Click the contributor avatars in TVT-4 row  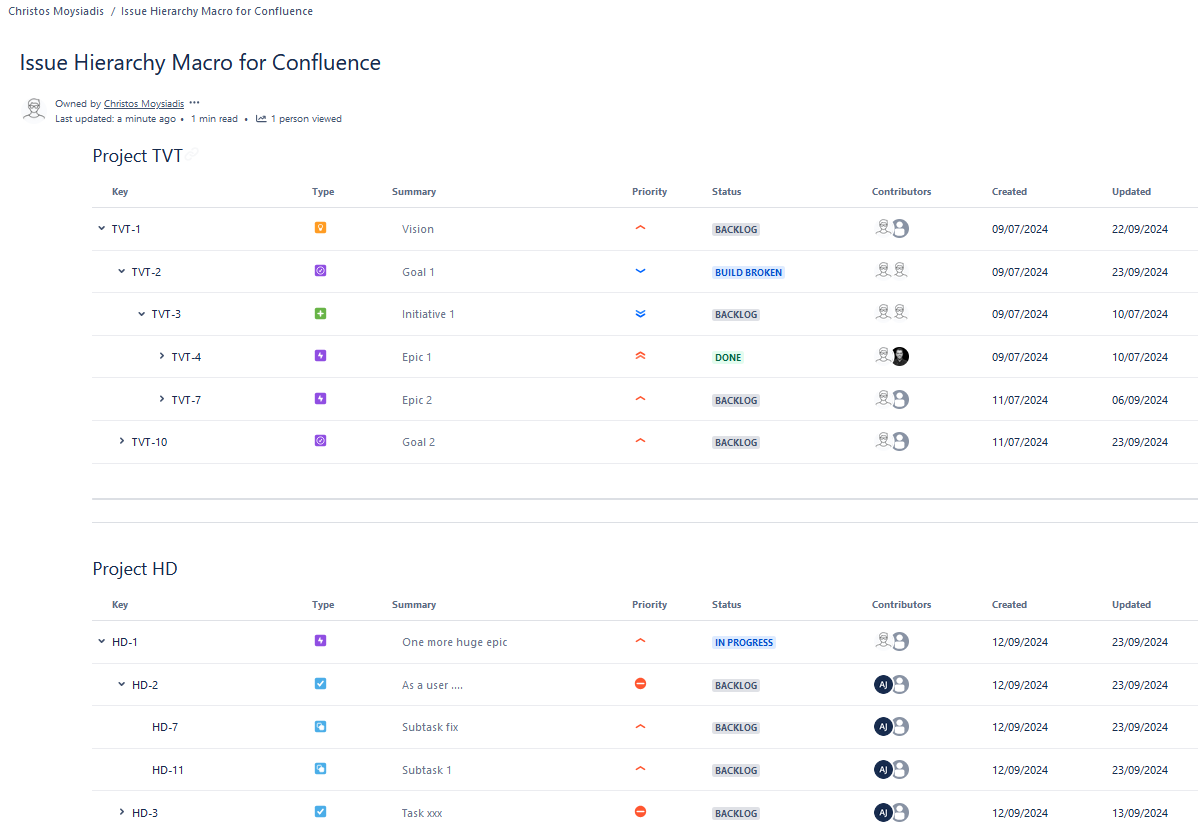tap(892, 356)
